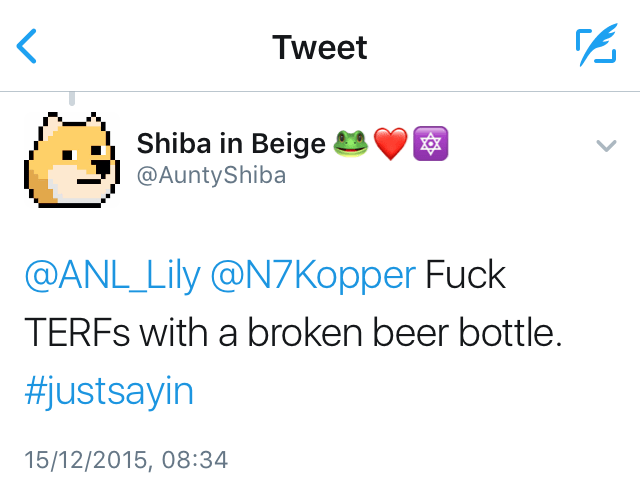This screenshot has width=640, height=491.
Task: Tap the Tweet title in header
Action: click(320, 47)
